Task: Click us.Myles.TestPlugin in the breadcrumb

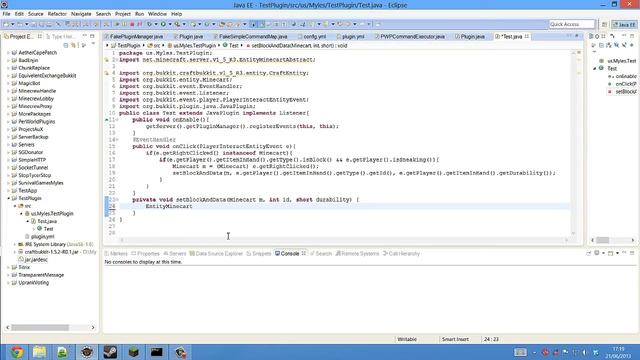Action: pos(195,46)
